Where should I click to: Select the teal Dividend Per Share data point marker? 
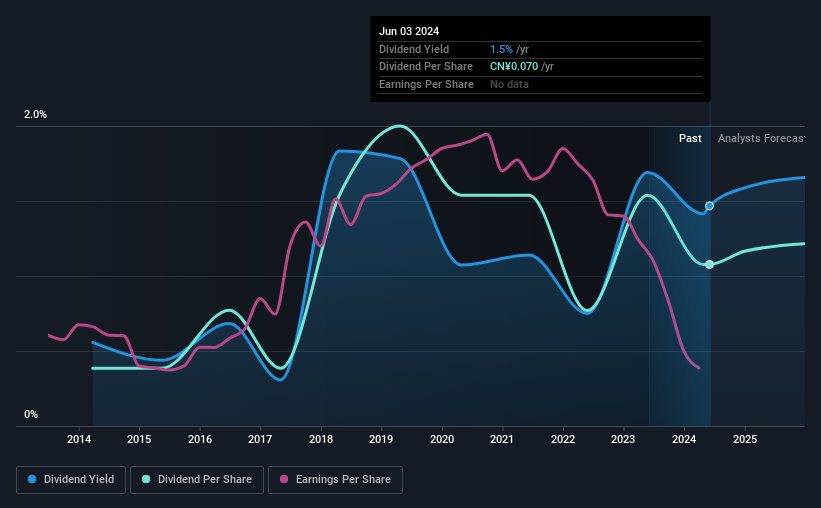coord(709,264)
